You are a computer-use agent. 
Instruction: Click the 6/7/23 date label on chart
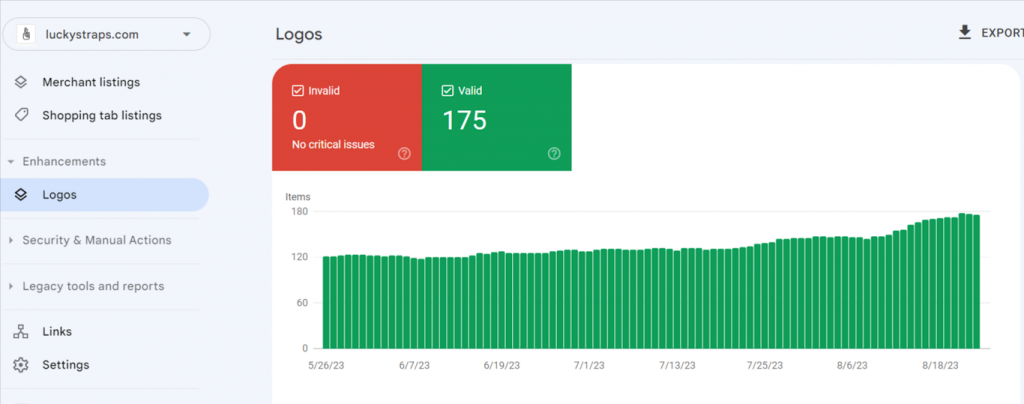click(414, 366)
